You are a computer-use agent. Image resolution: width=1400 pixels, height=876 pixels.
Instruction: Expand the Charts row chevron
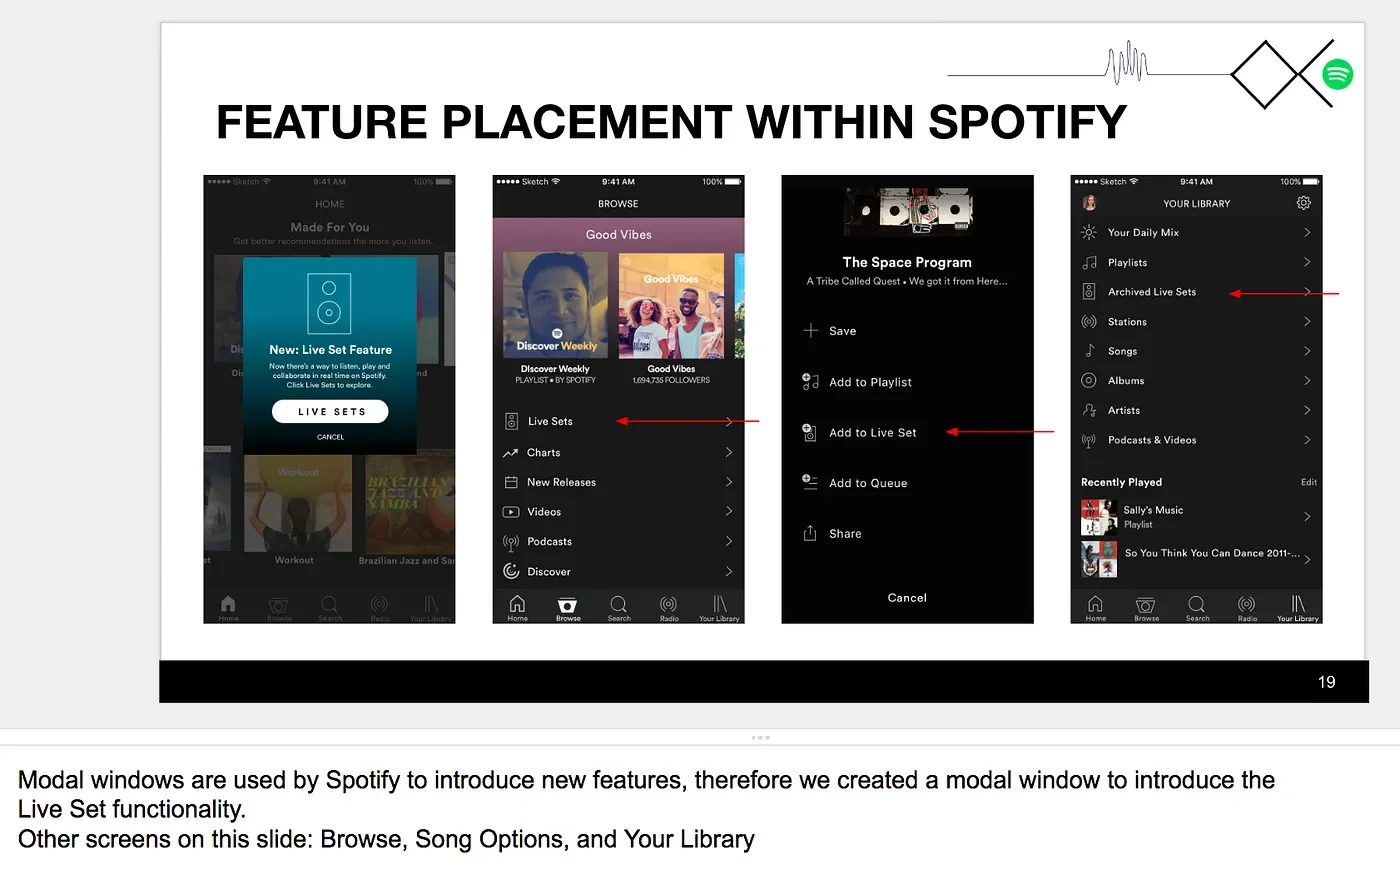click(x=729, y=452)
